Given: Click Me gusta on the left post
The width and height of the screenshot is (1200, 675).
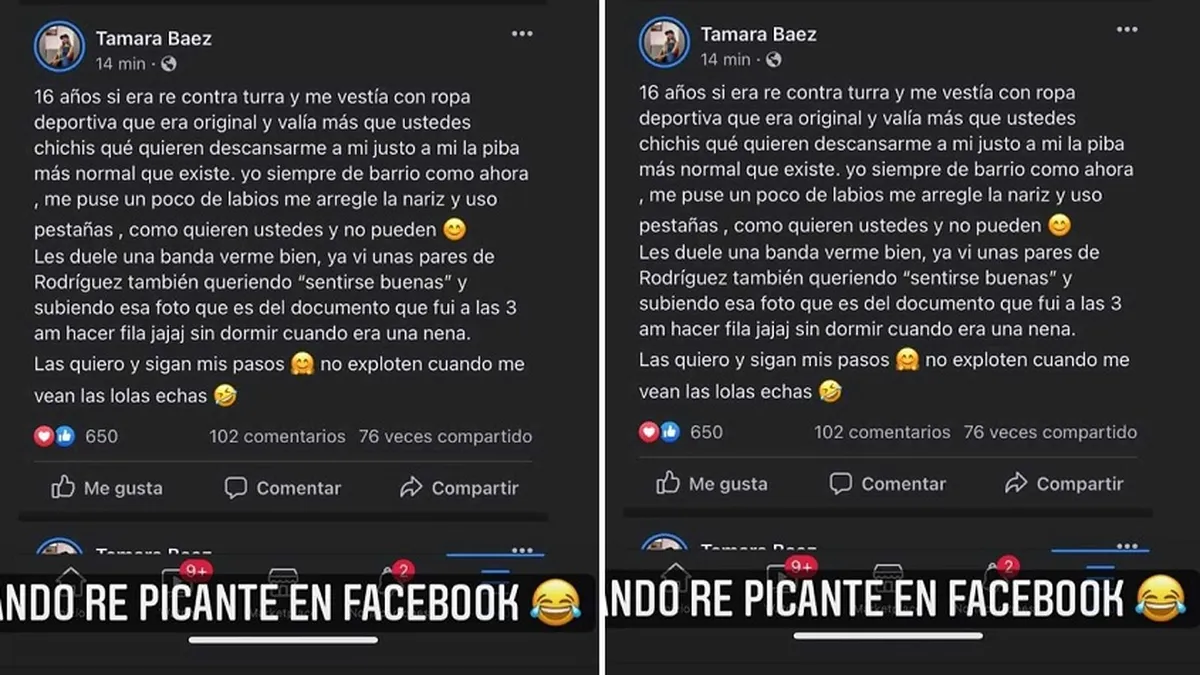Looking at the screenshot, I should (106, 488).
